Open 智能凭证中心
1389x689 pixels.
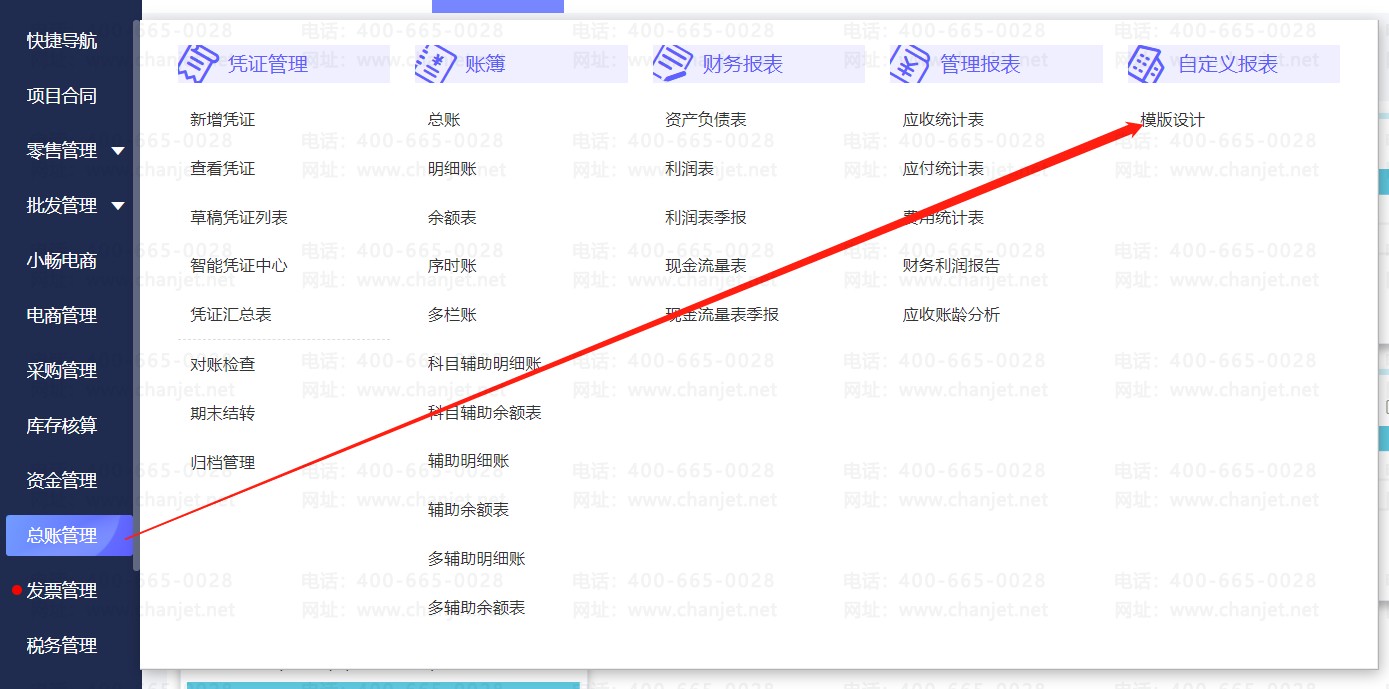tap(239, 266)
